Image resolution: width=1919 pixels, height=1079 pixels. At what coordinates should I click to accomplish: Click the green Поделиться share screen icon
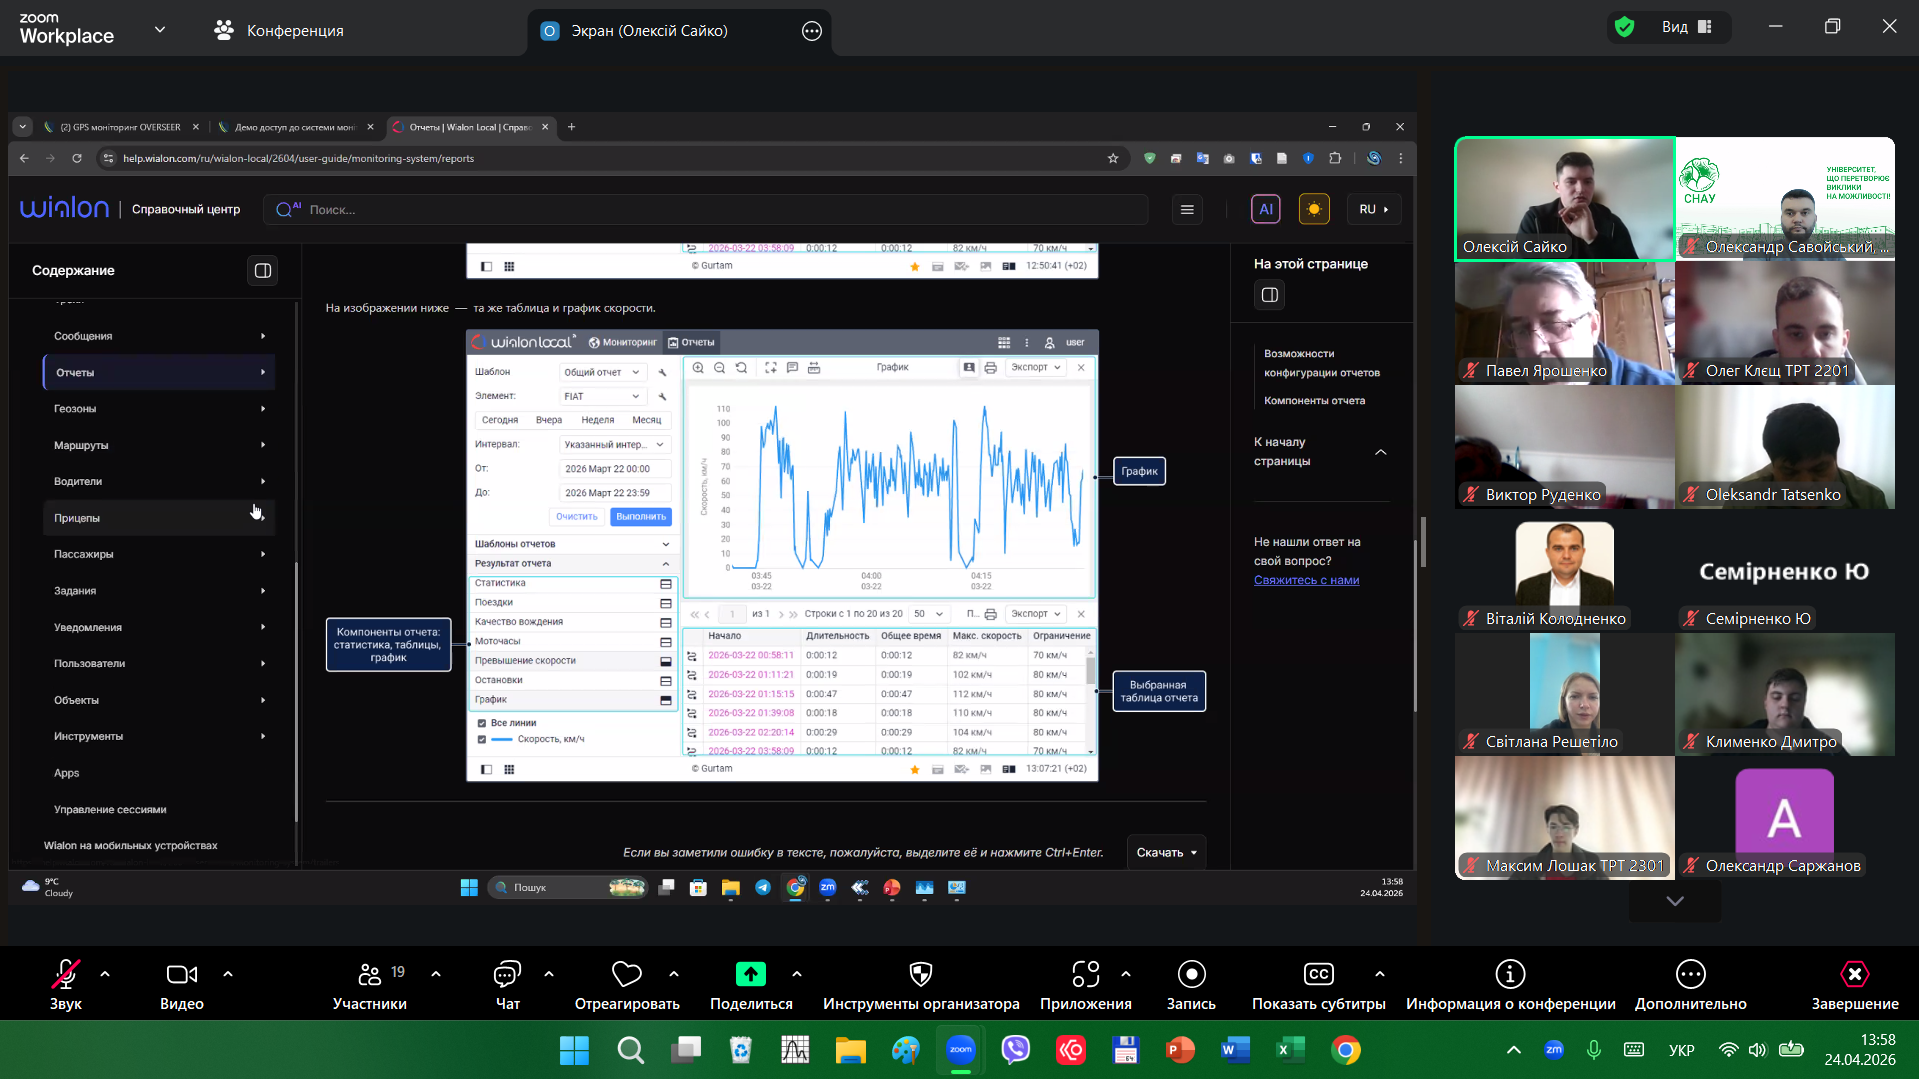(x=750, y=974)
